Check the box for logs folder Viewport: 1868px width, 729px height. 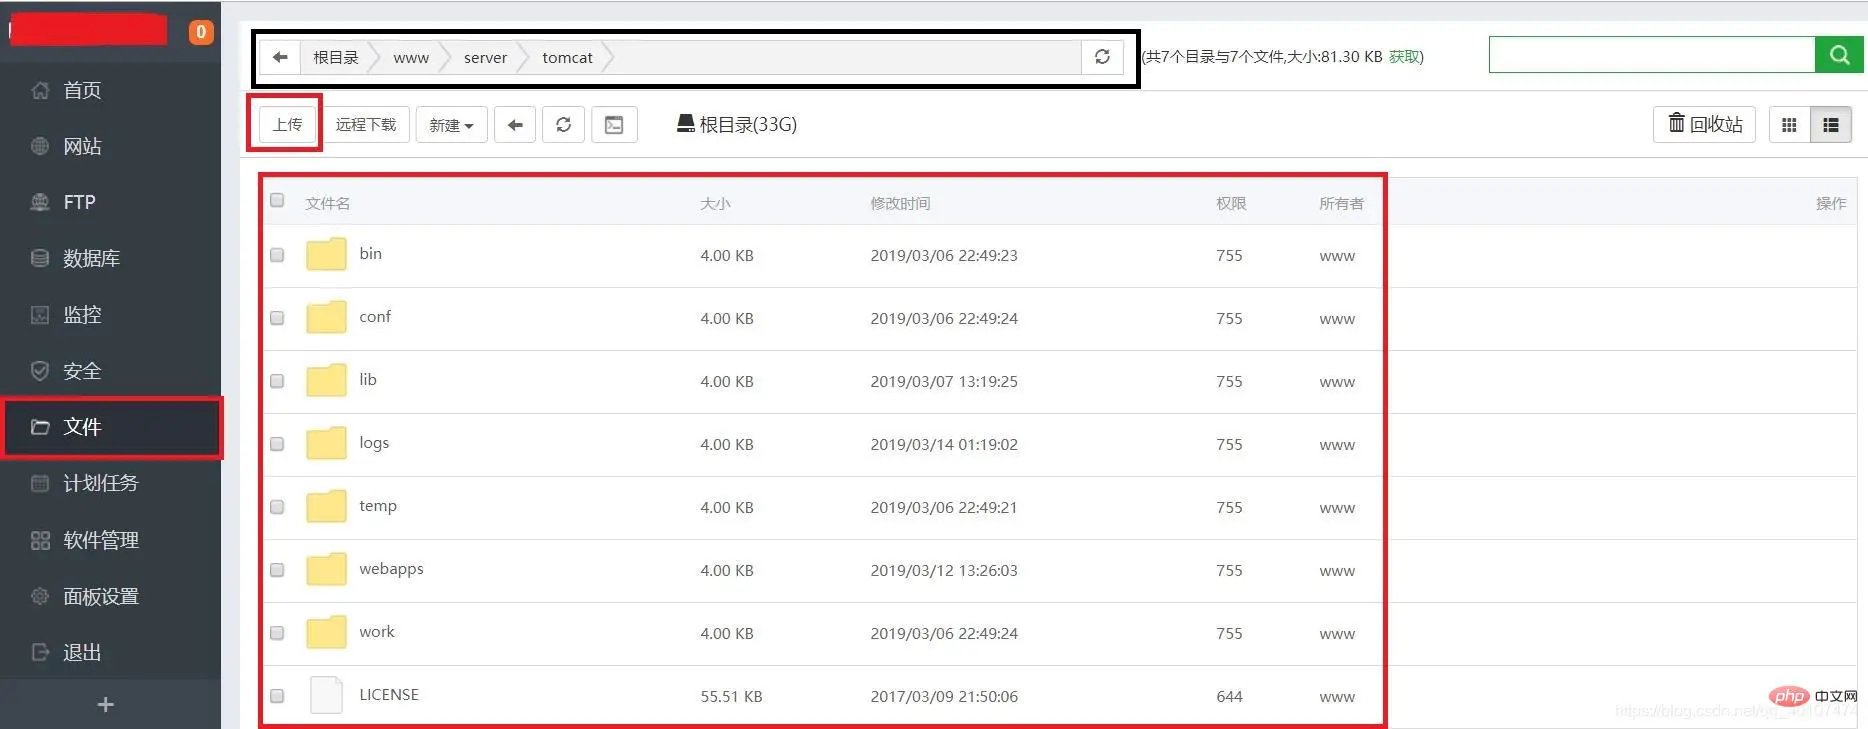(x=277, y=444)
